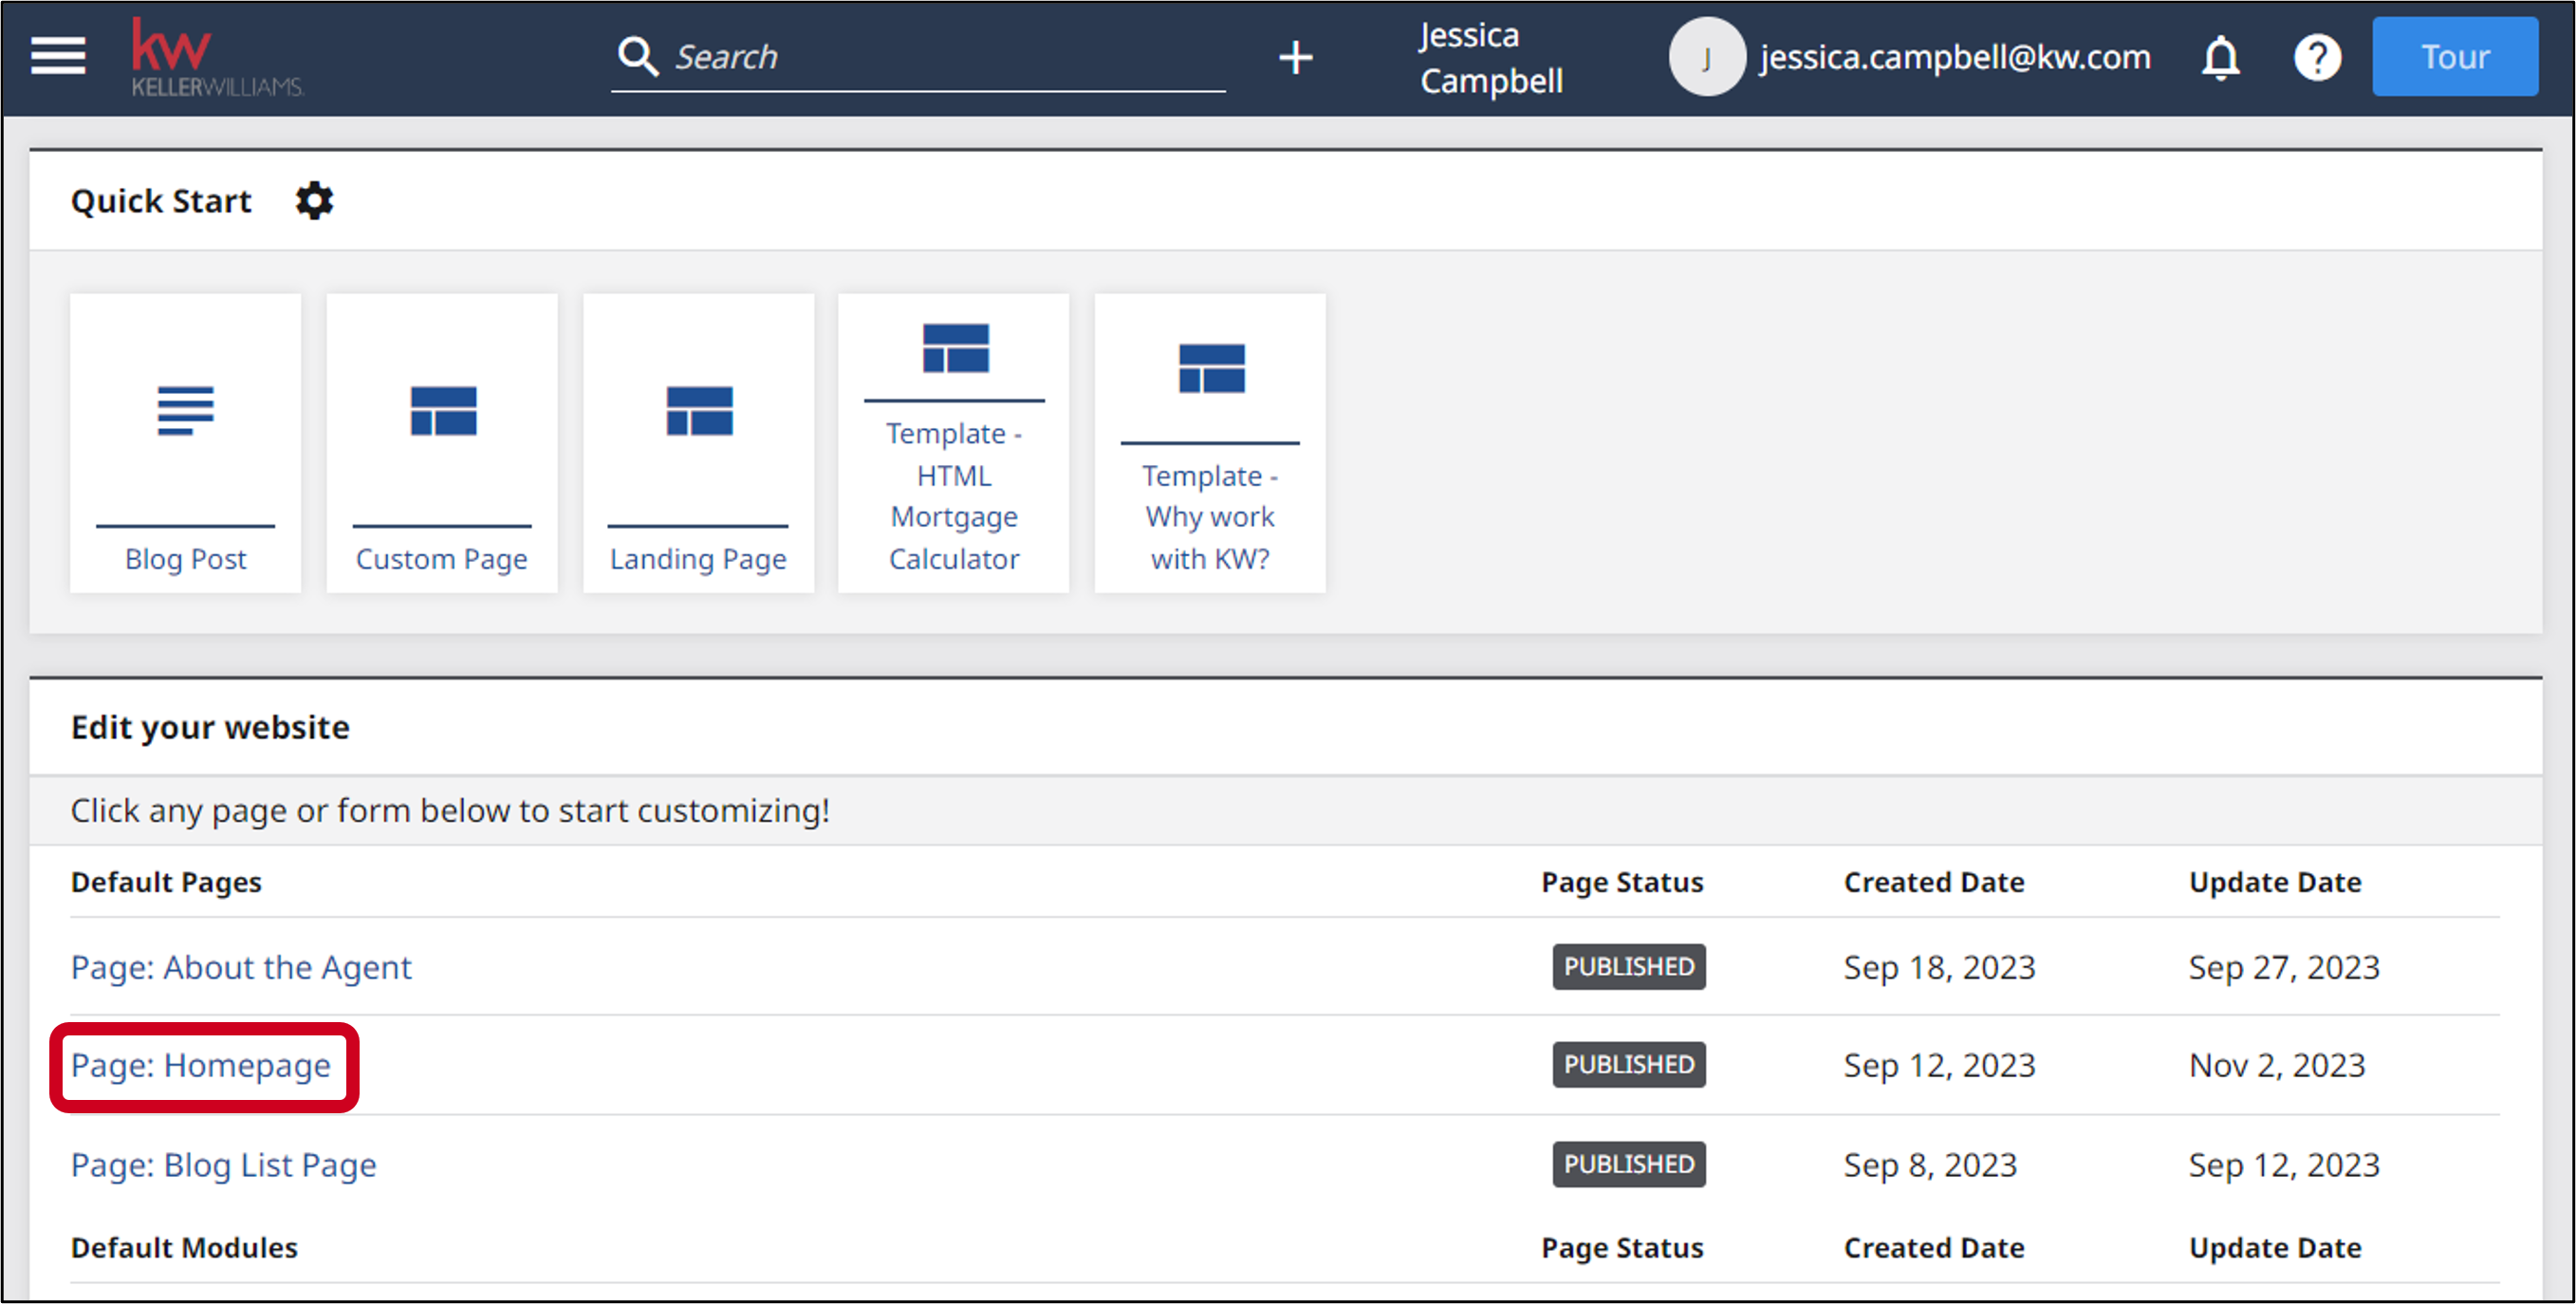
Task: Focus the Search input field
Action: click(918, 58)
